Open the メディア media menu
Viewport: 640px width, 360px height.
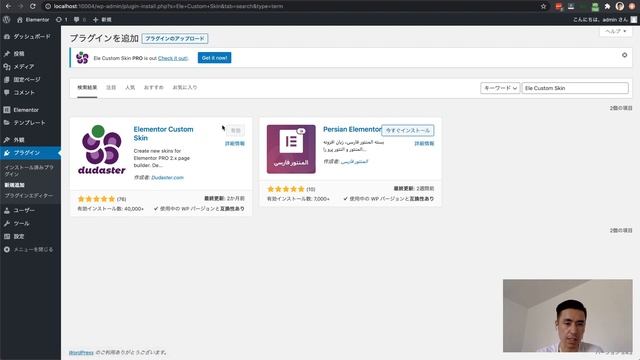click(19, 67)
